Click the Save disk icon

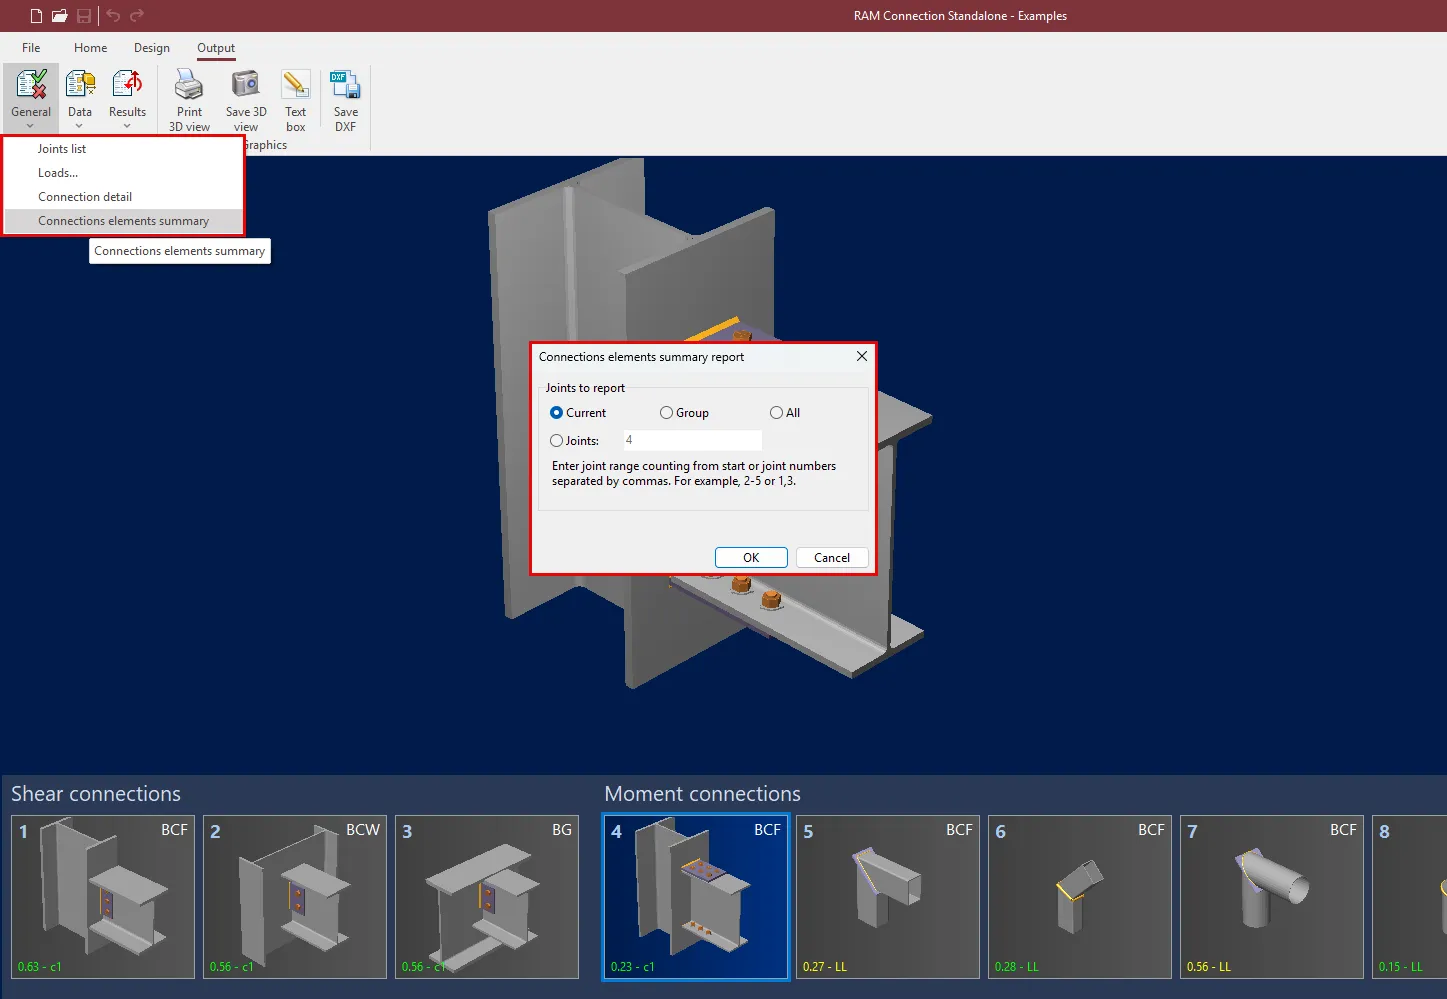tap(84, 16)
